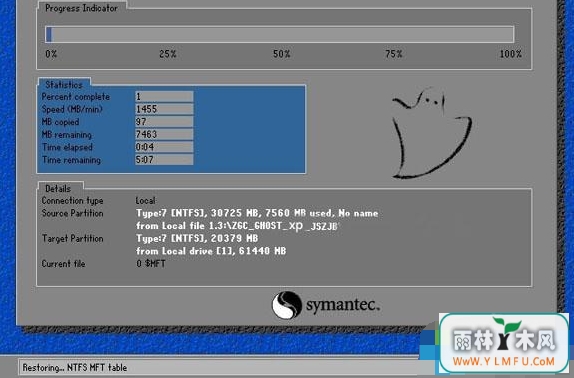Click the Percent complete label
This screenshot has width=574, height=378.
[x=75, y=97]
